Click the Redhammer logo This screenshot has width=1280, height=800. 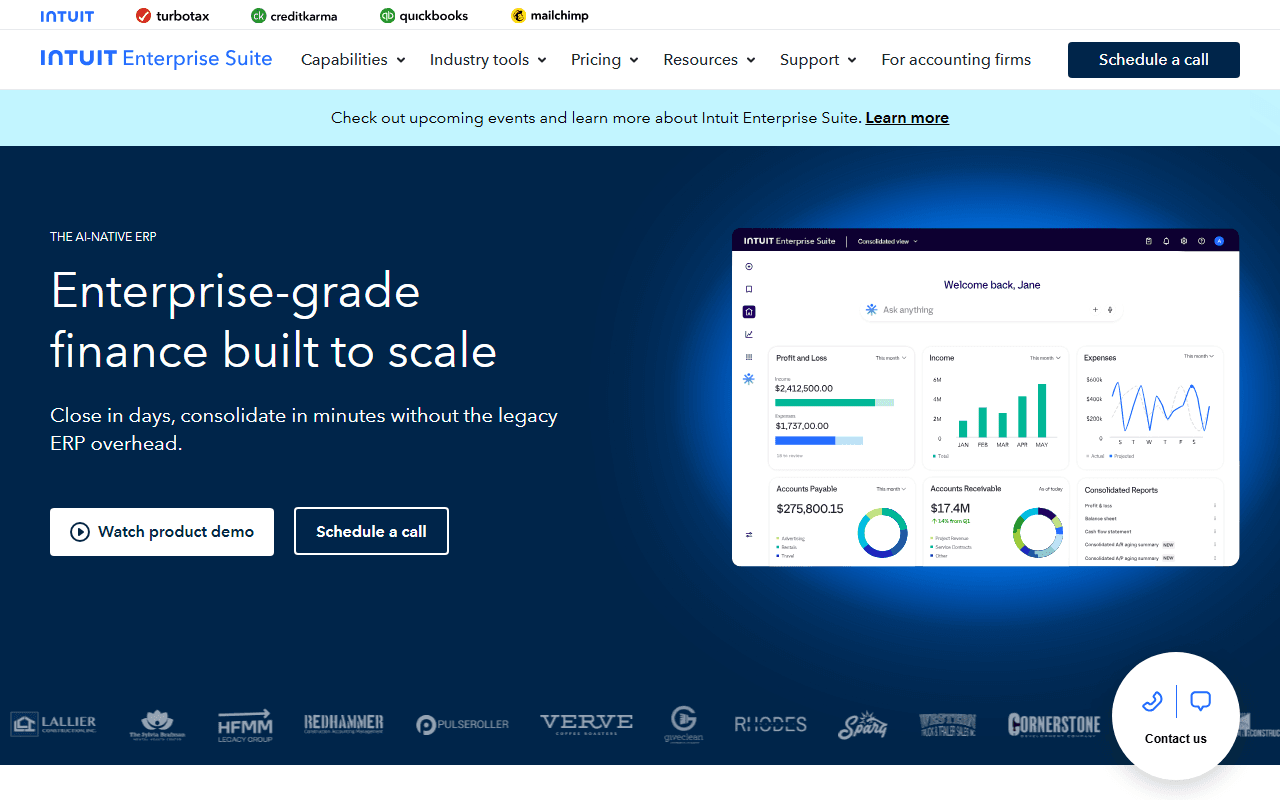tap(344, 724)
